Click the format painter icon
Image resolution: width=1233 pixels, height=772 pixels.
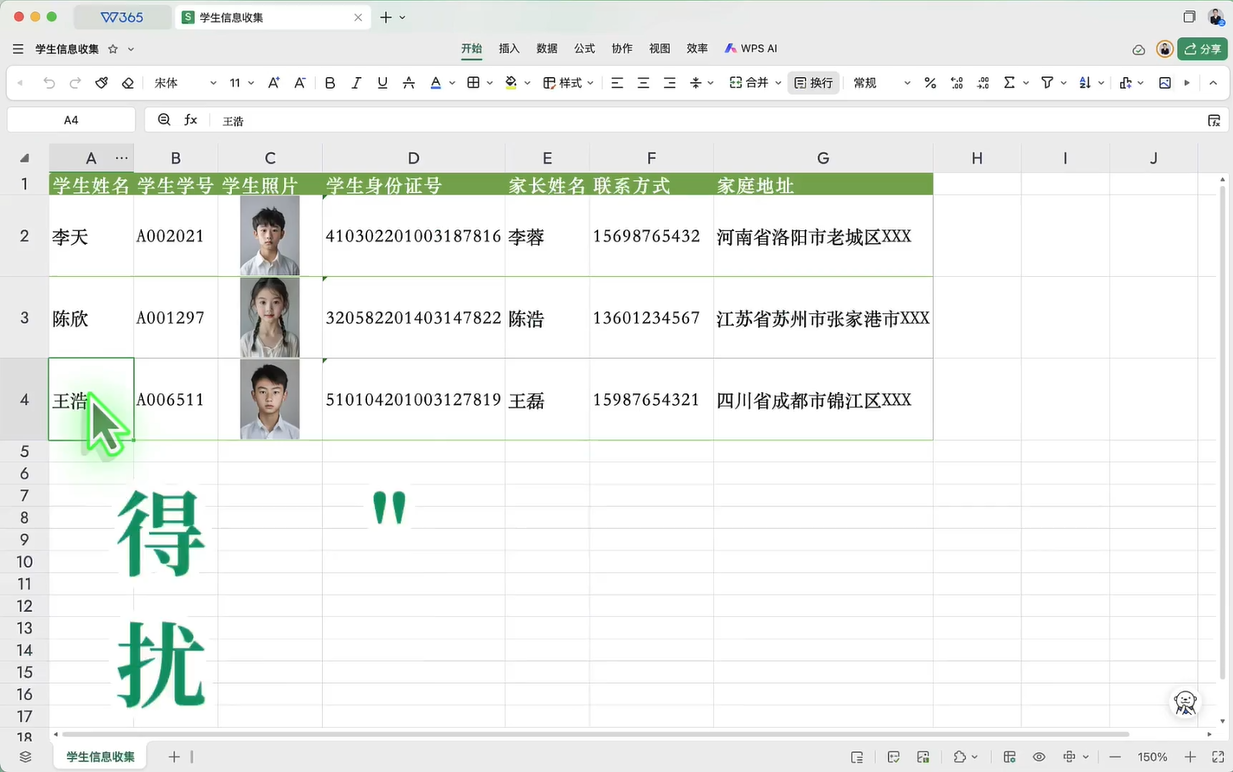102,83
